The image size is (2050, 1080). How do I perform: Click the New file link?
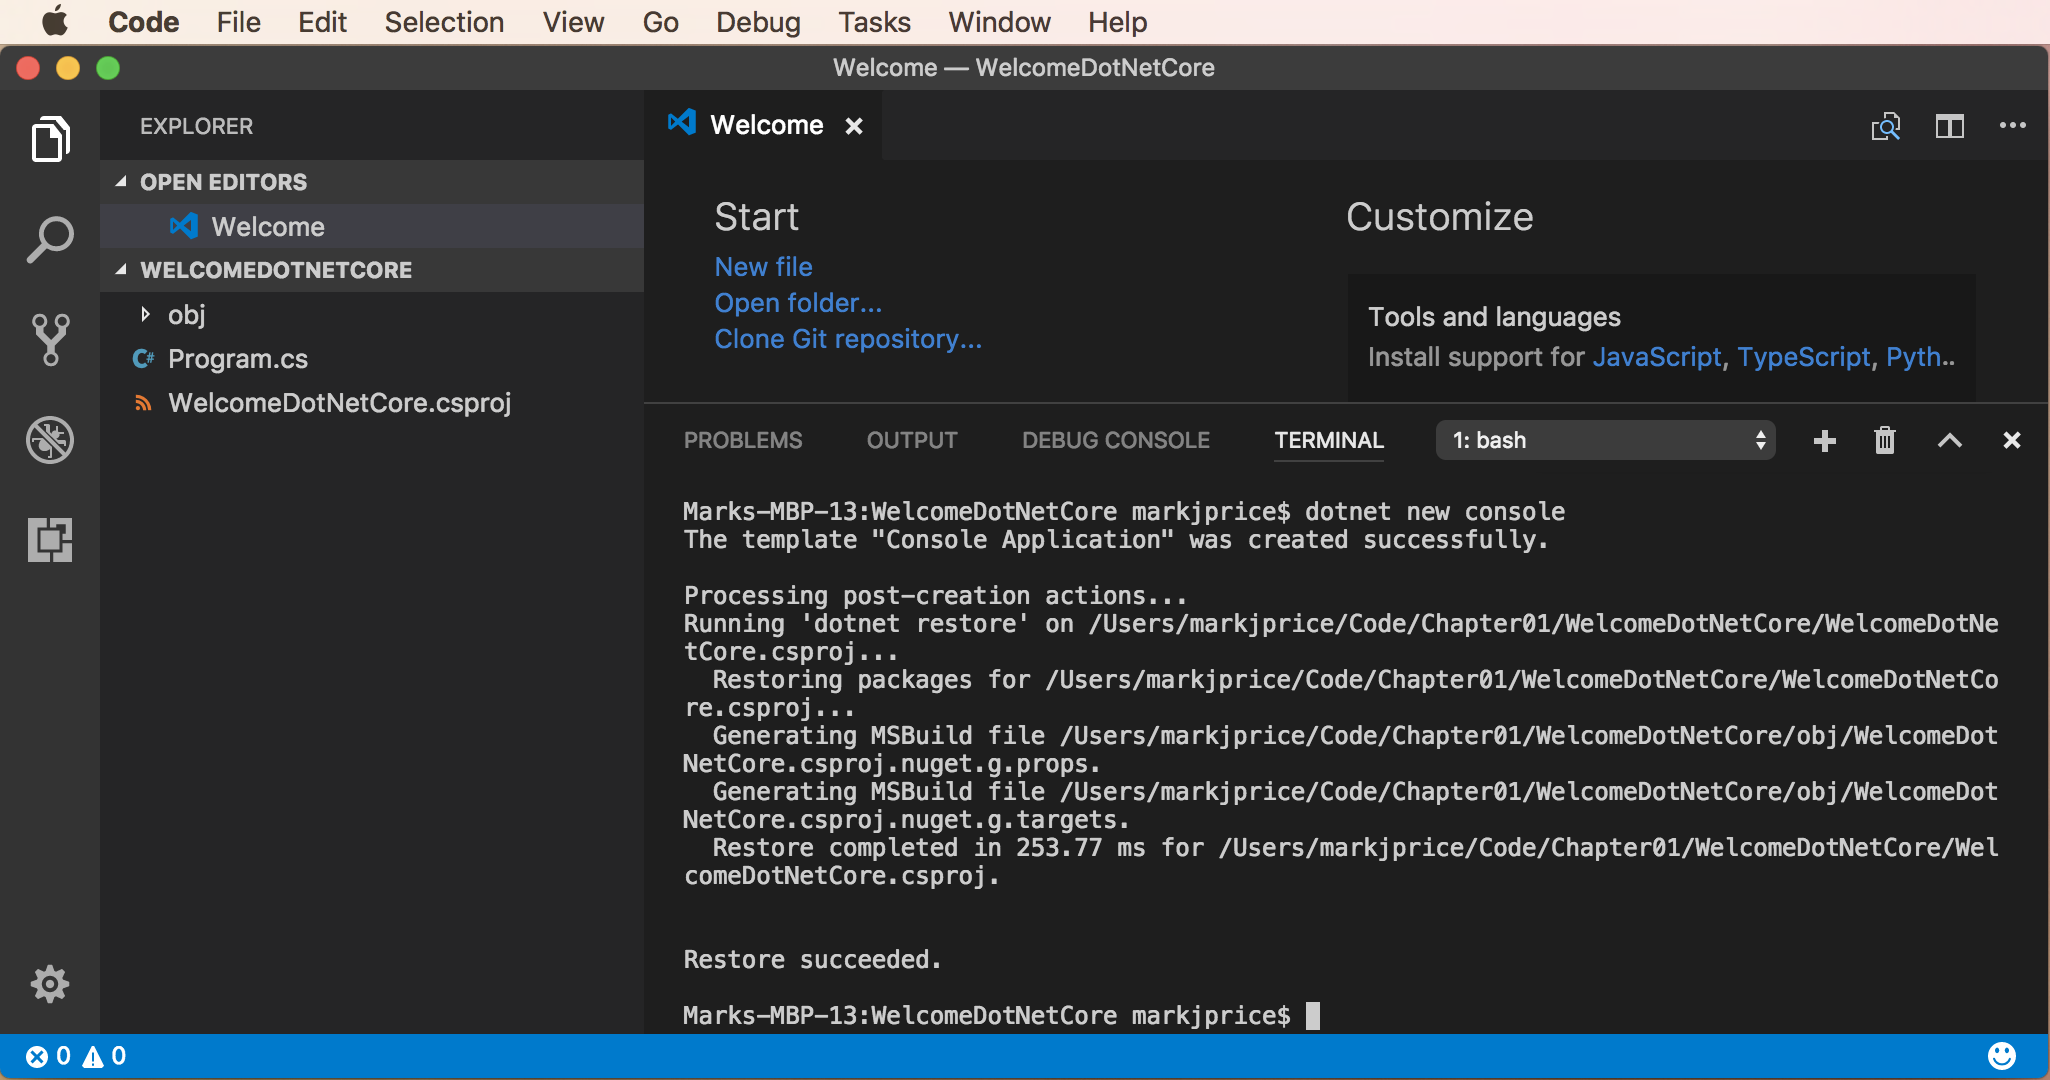[763, 267]
